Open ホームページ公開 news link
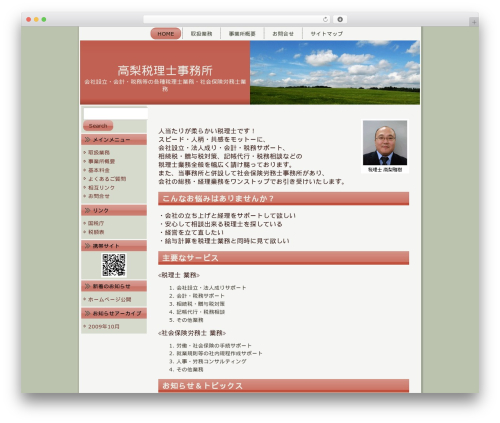The image size is (500, 423). (x=109, y=299)
